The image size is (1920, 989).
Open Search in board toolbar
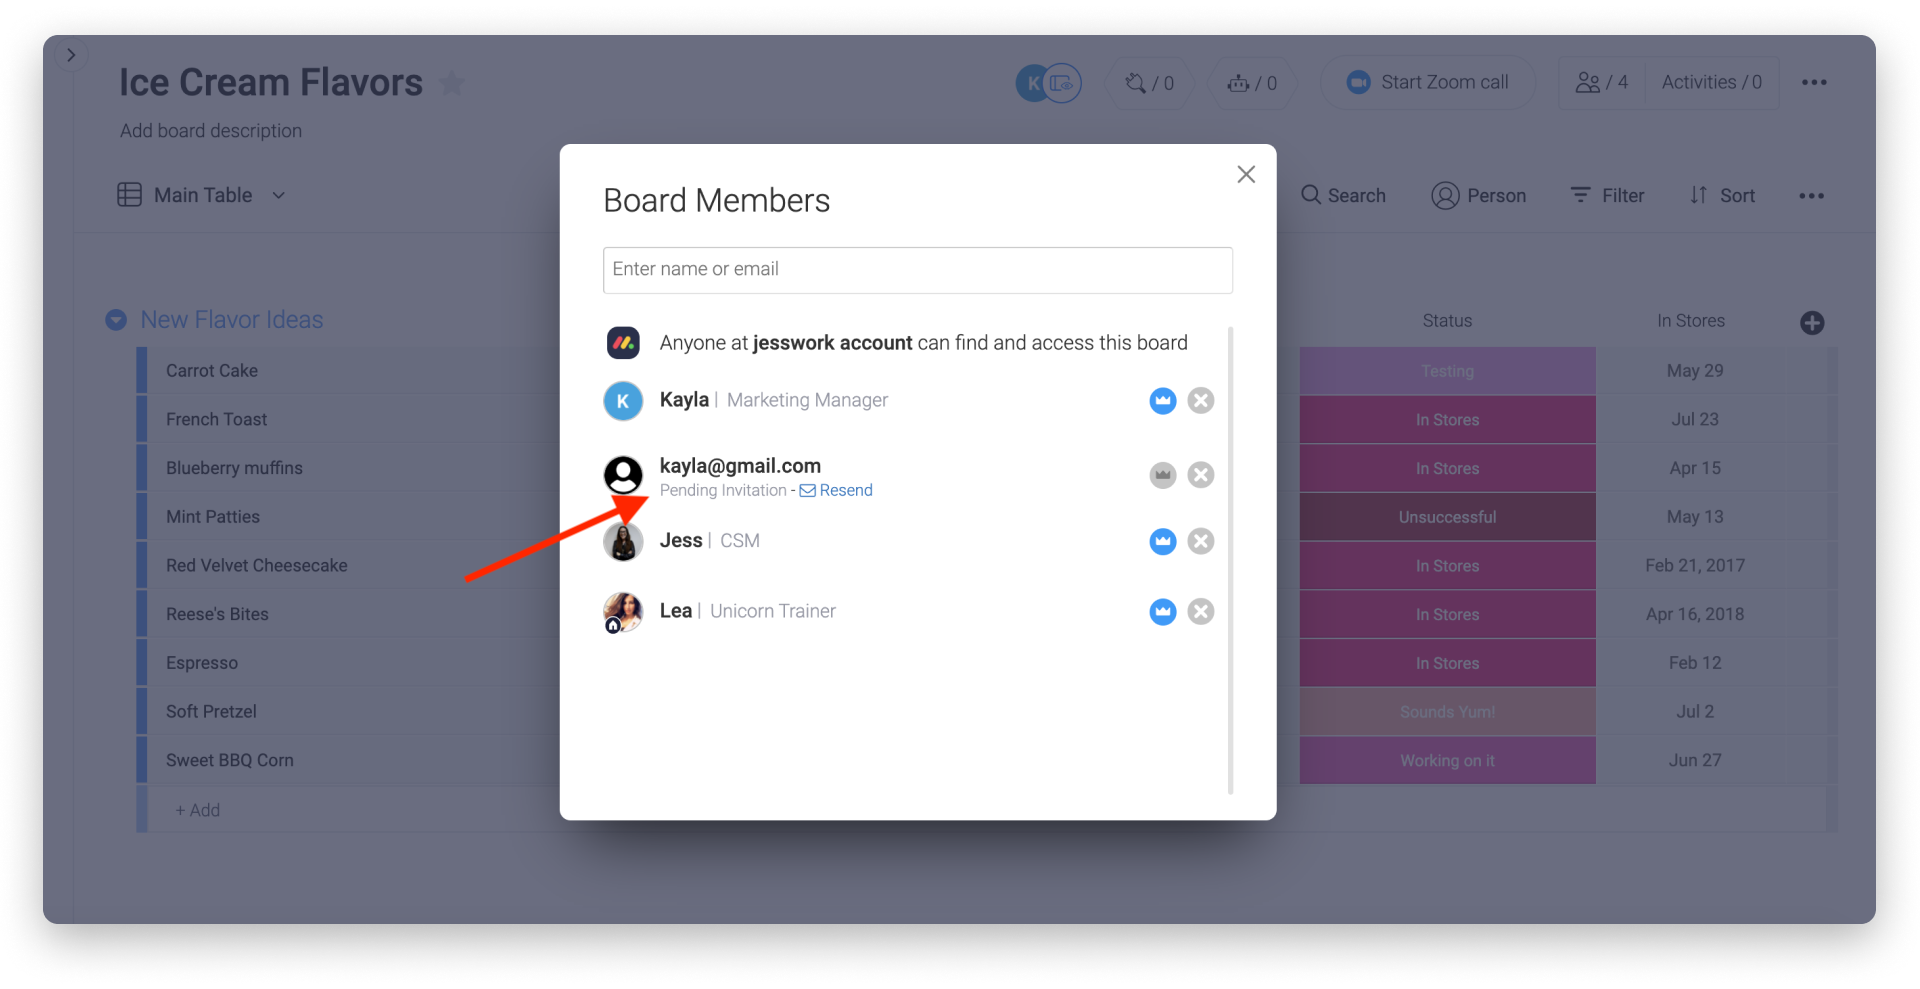1343,196
